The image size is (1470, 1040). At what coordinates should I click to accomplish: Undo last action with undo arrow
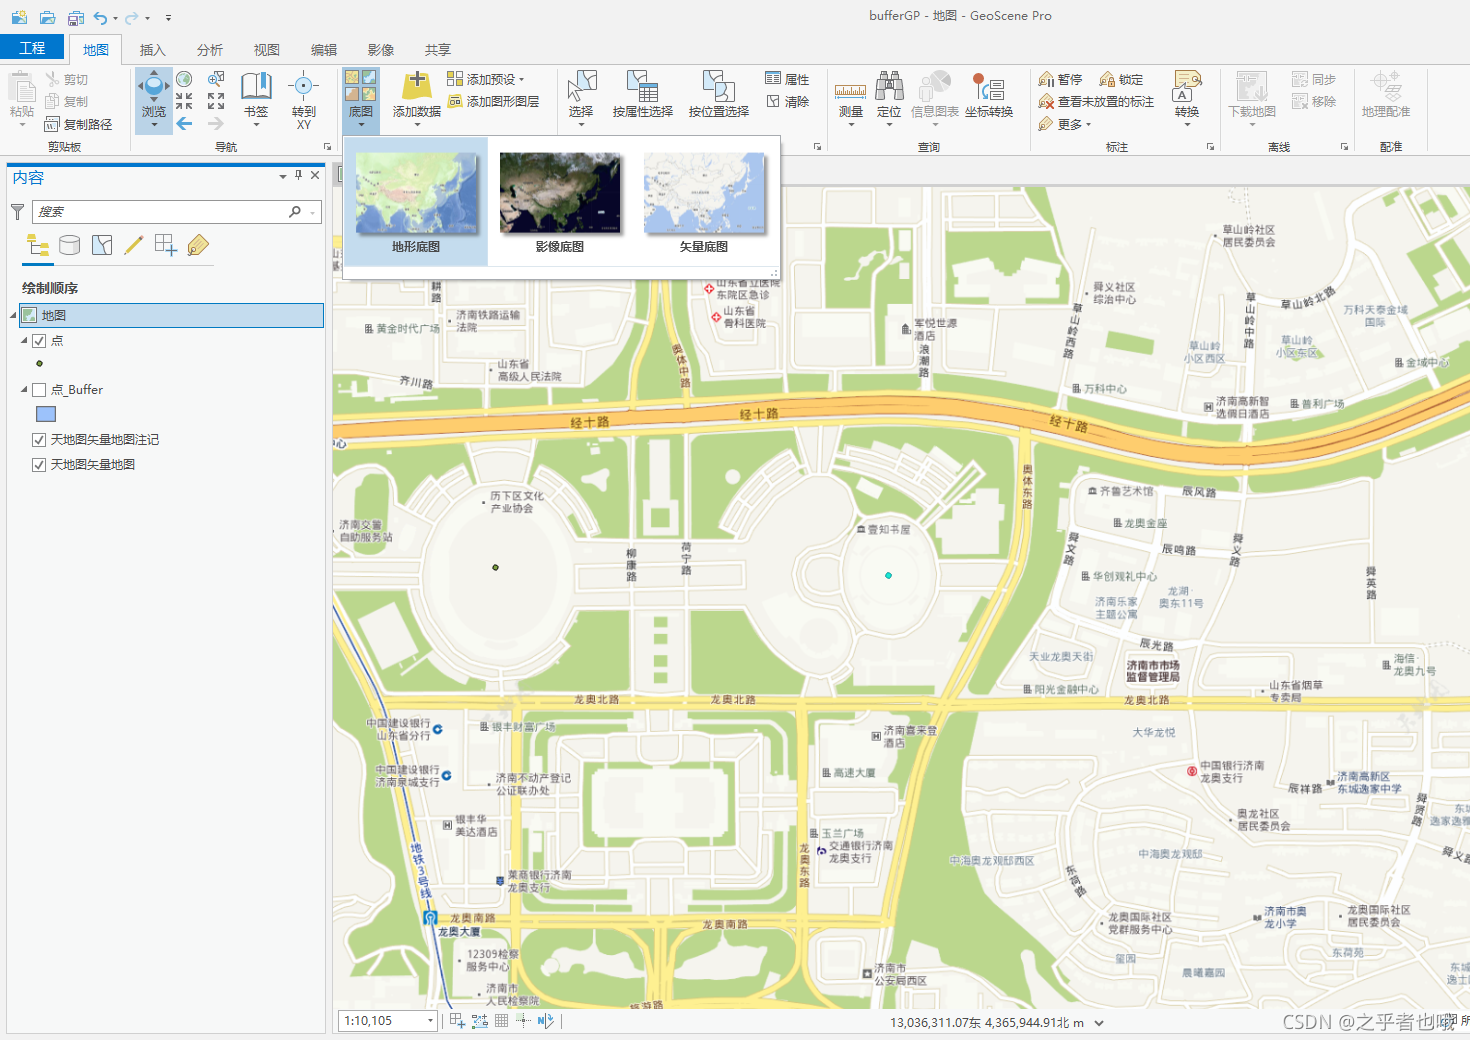pos(101,17)
